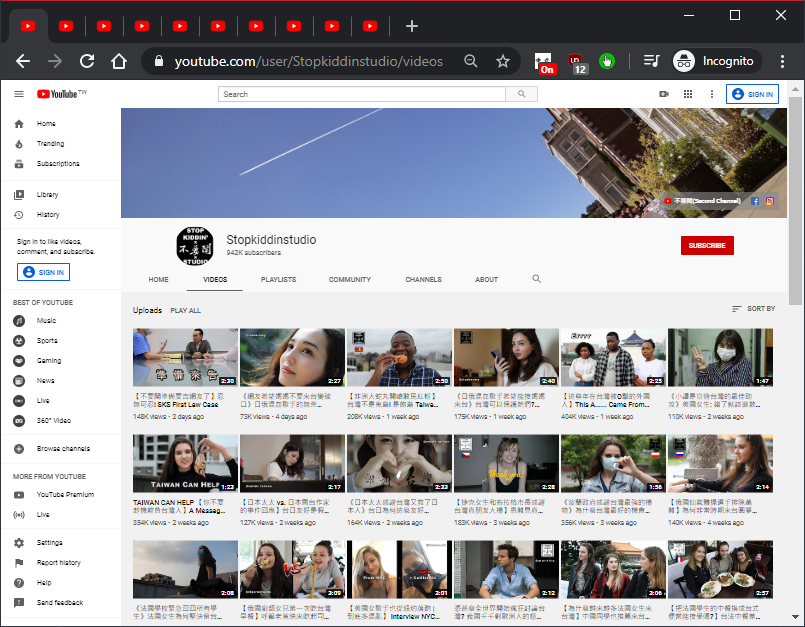
Task: Open the YouTube hamburger guide menu
Action: coord(19,94)
